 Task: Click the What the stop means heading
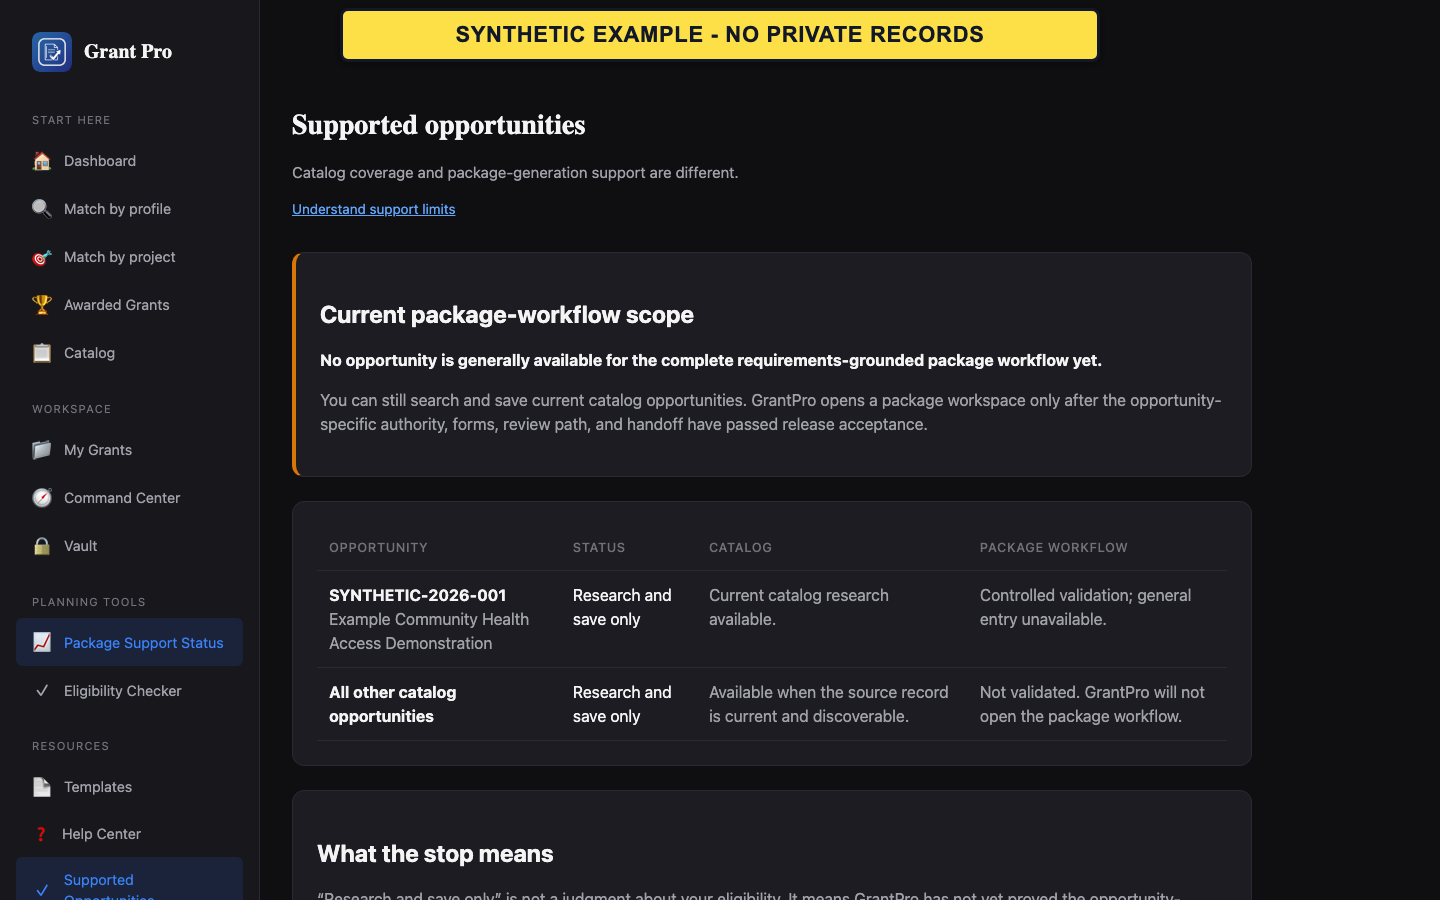(x=435, y=854)
